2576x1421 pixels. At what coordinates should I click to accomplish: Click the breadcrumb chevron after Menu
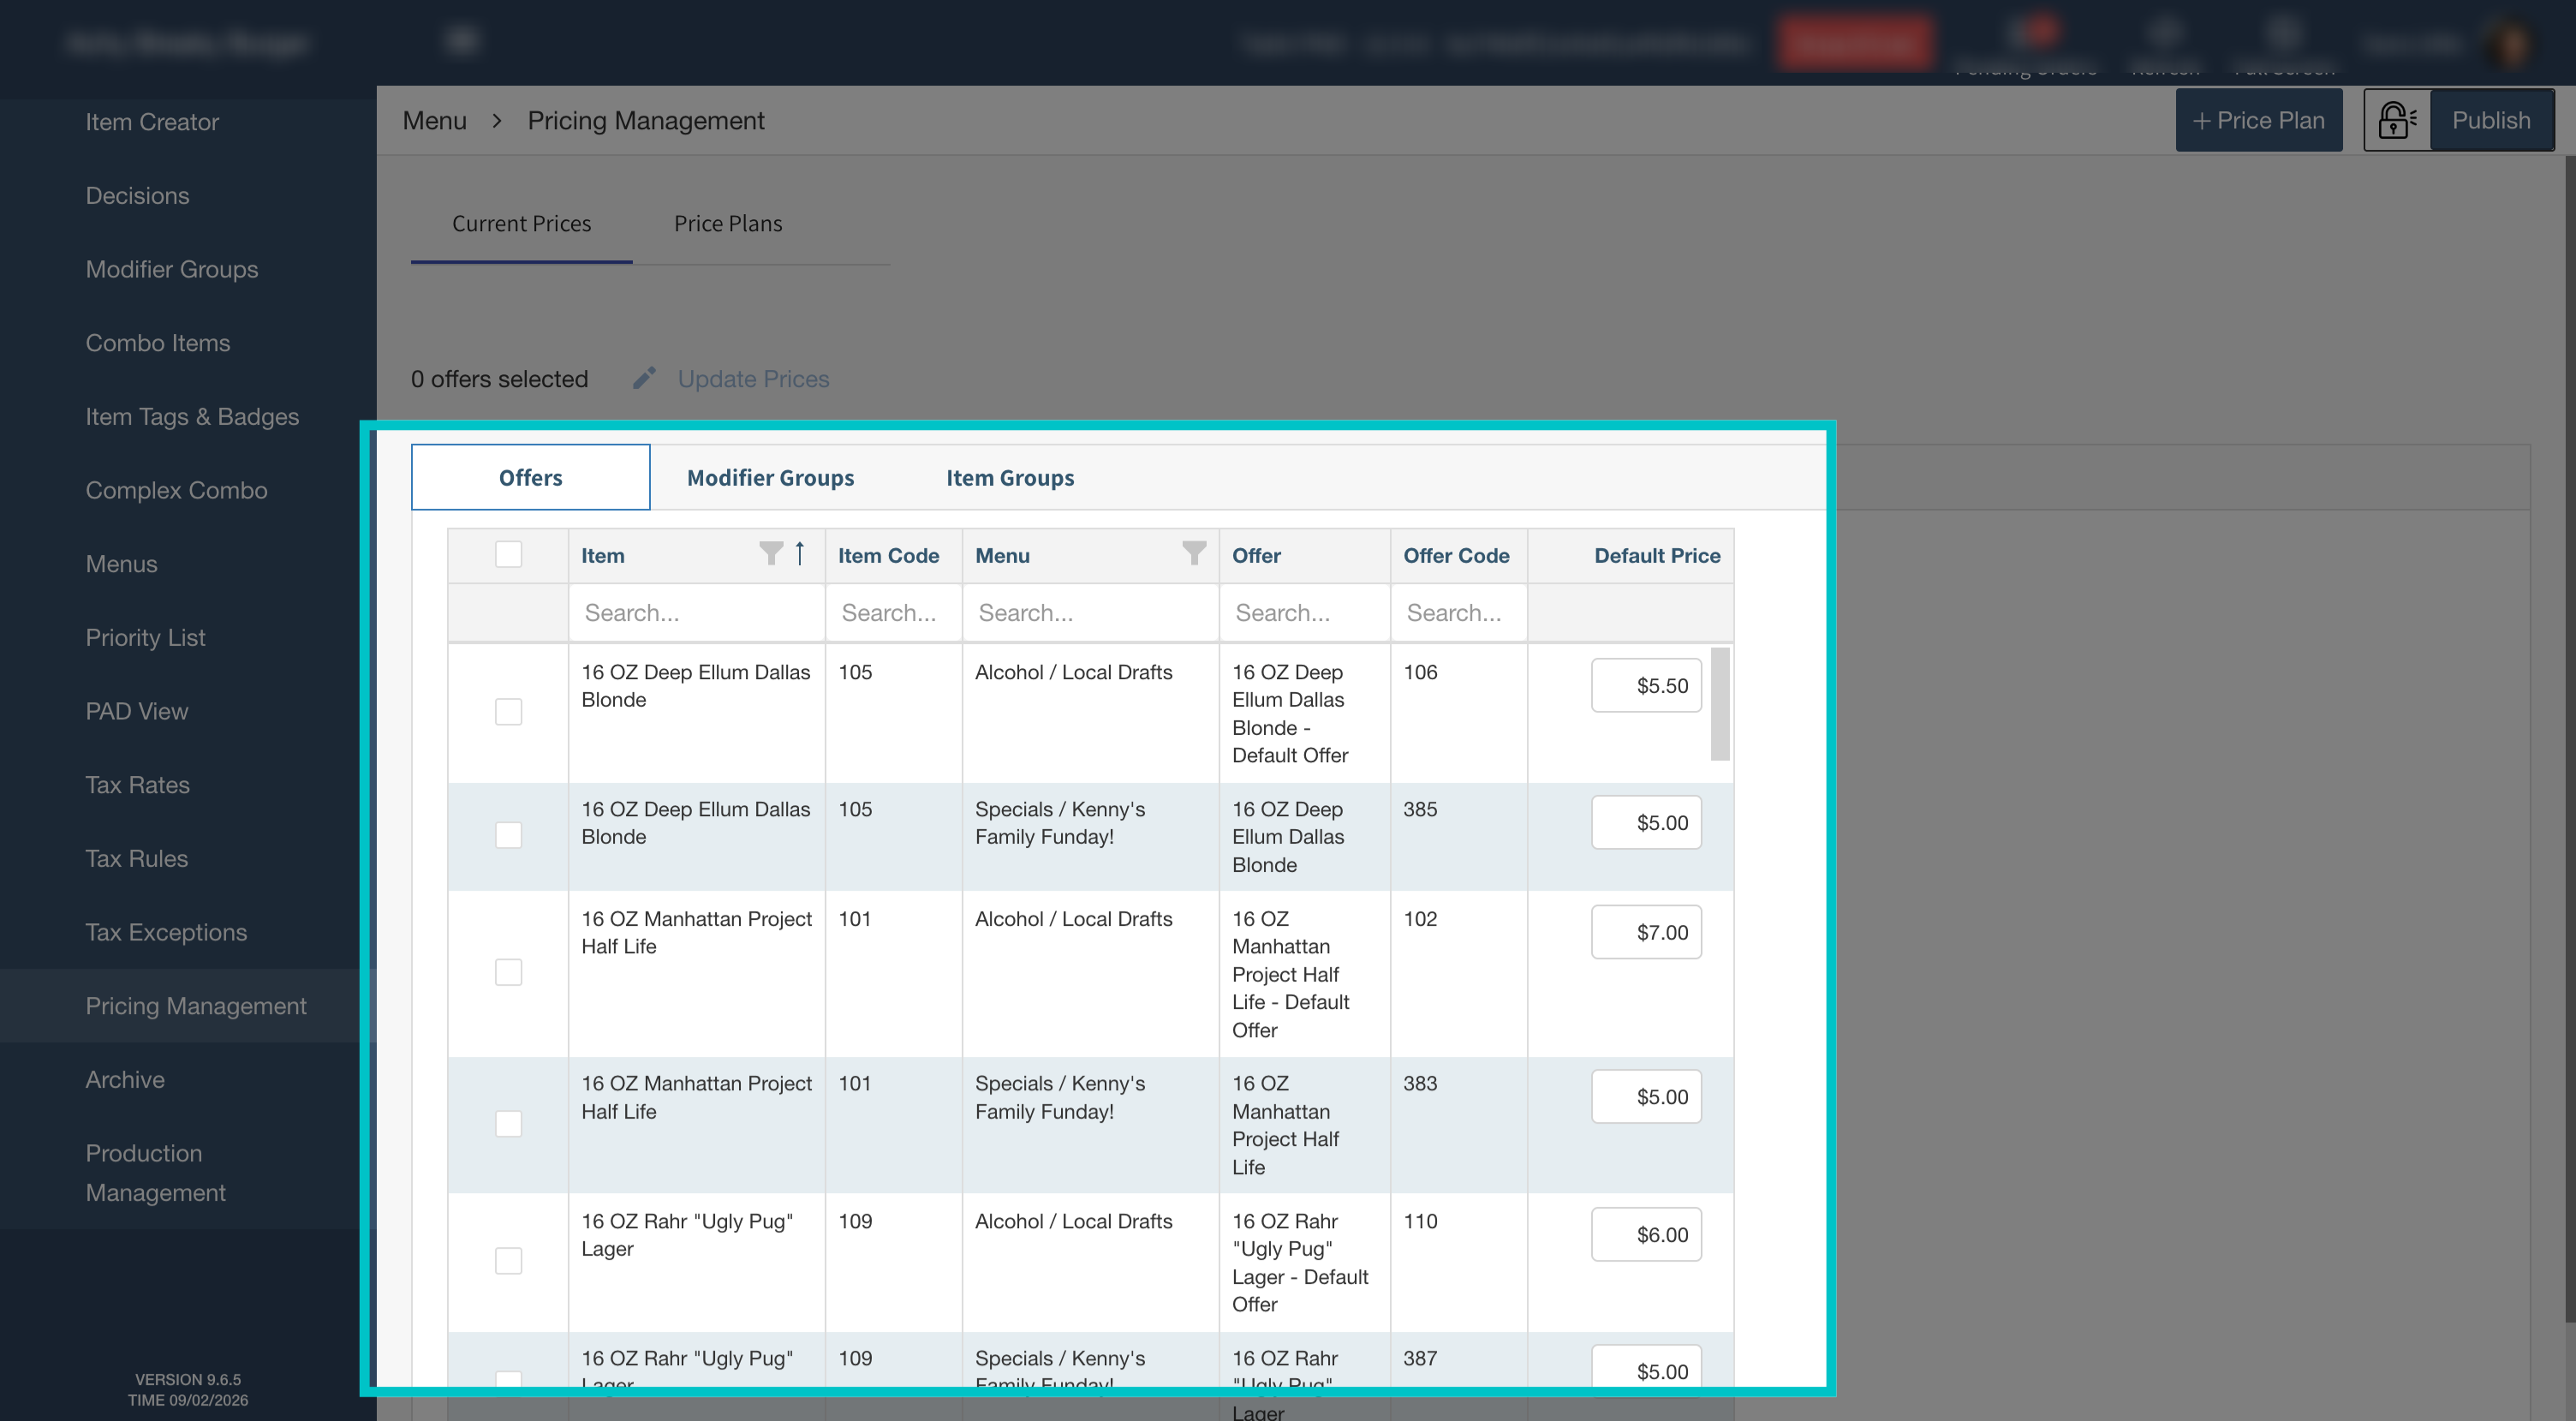coord(497,121)
